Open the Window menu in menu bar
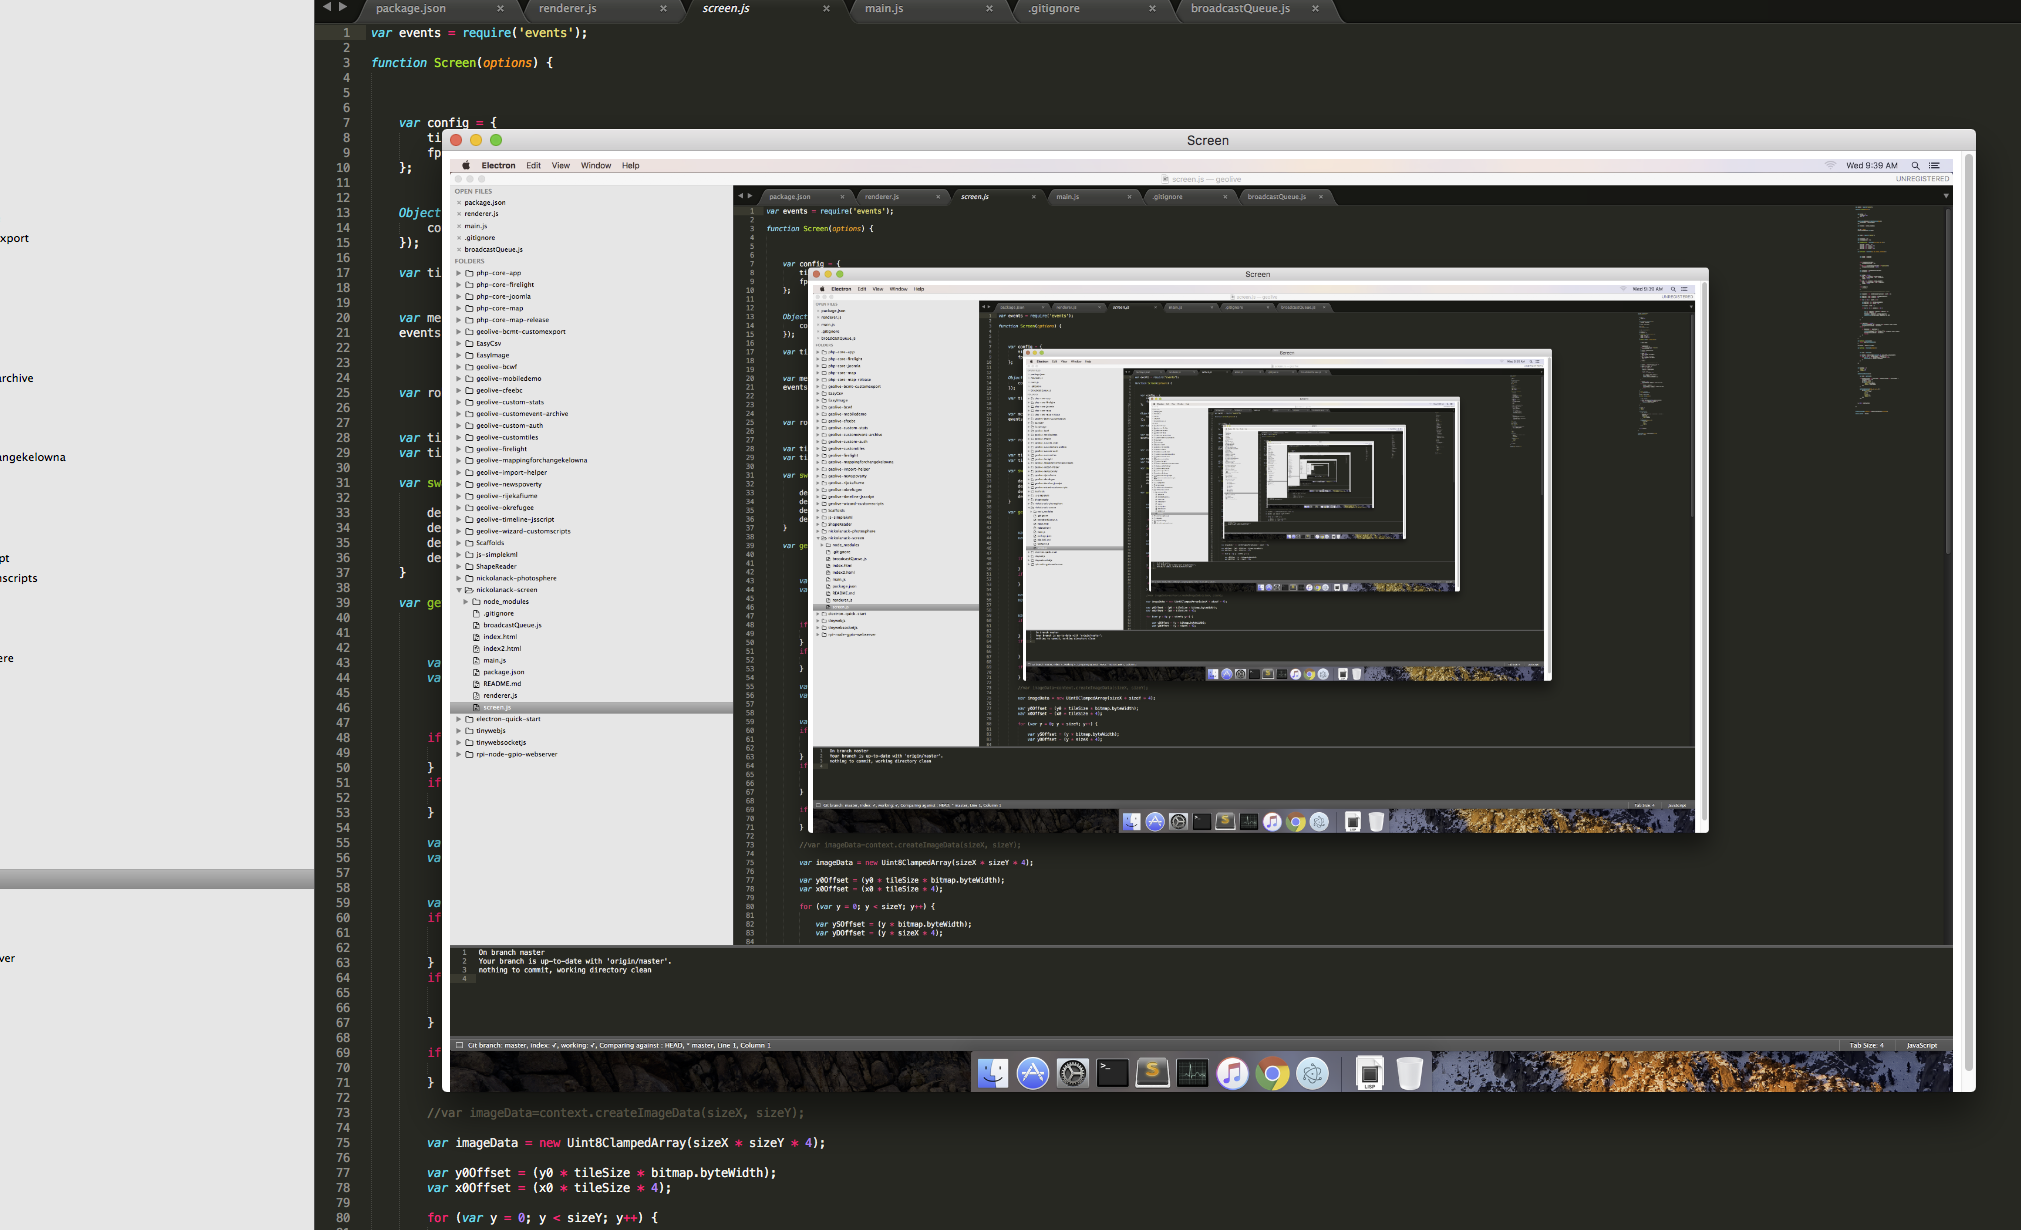Viewport: 2021px width, 1230px height. [x=595, y=166]
